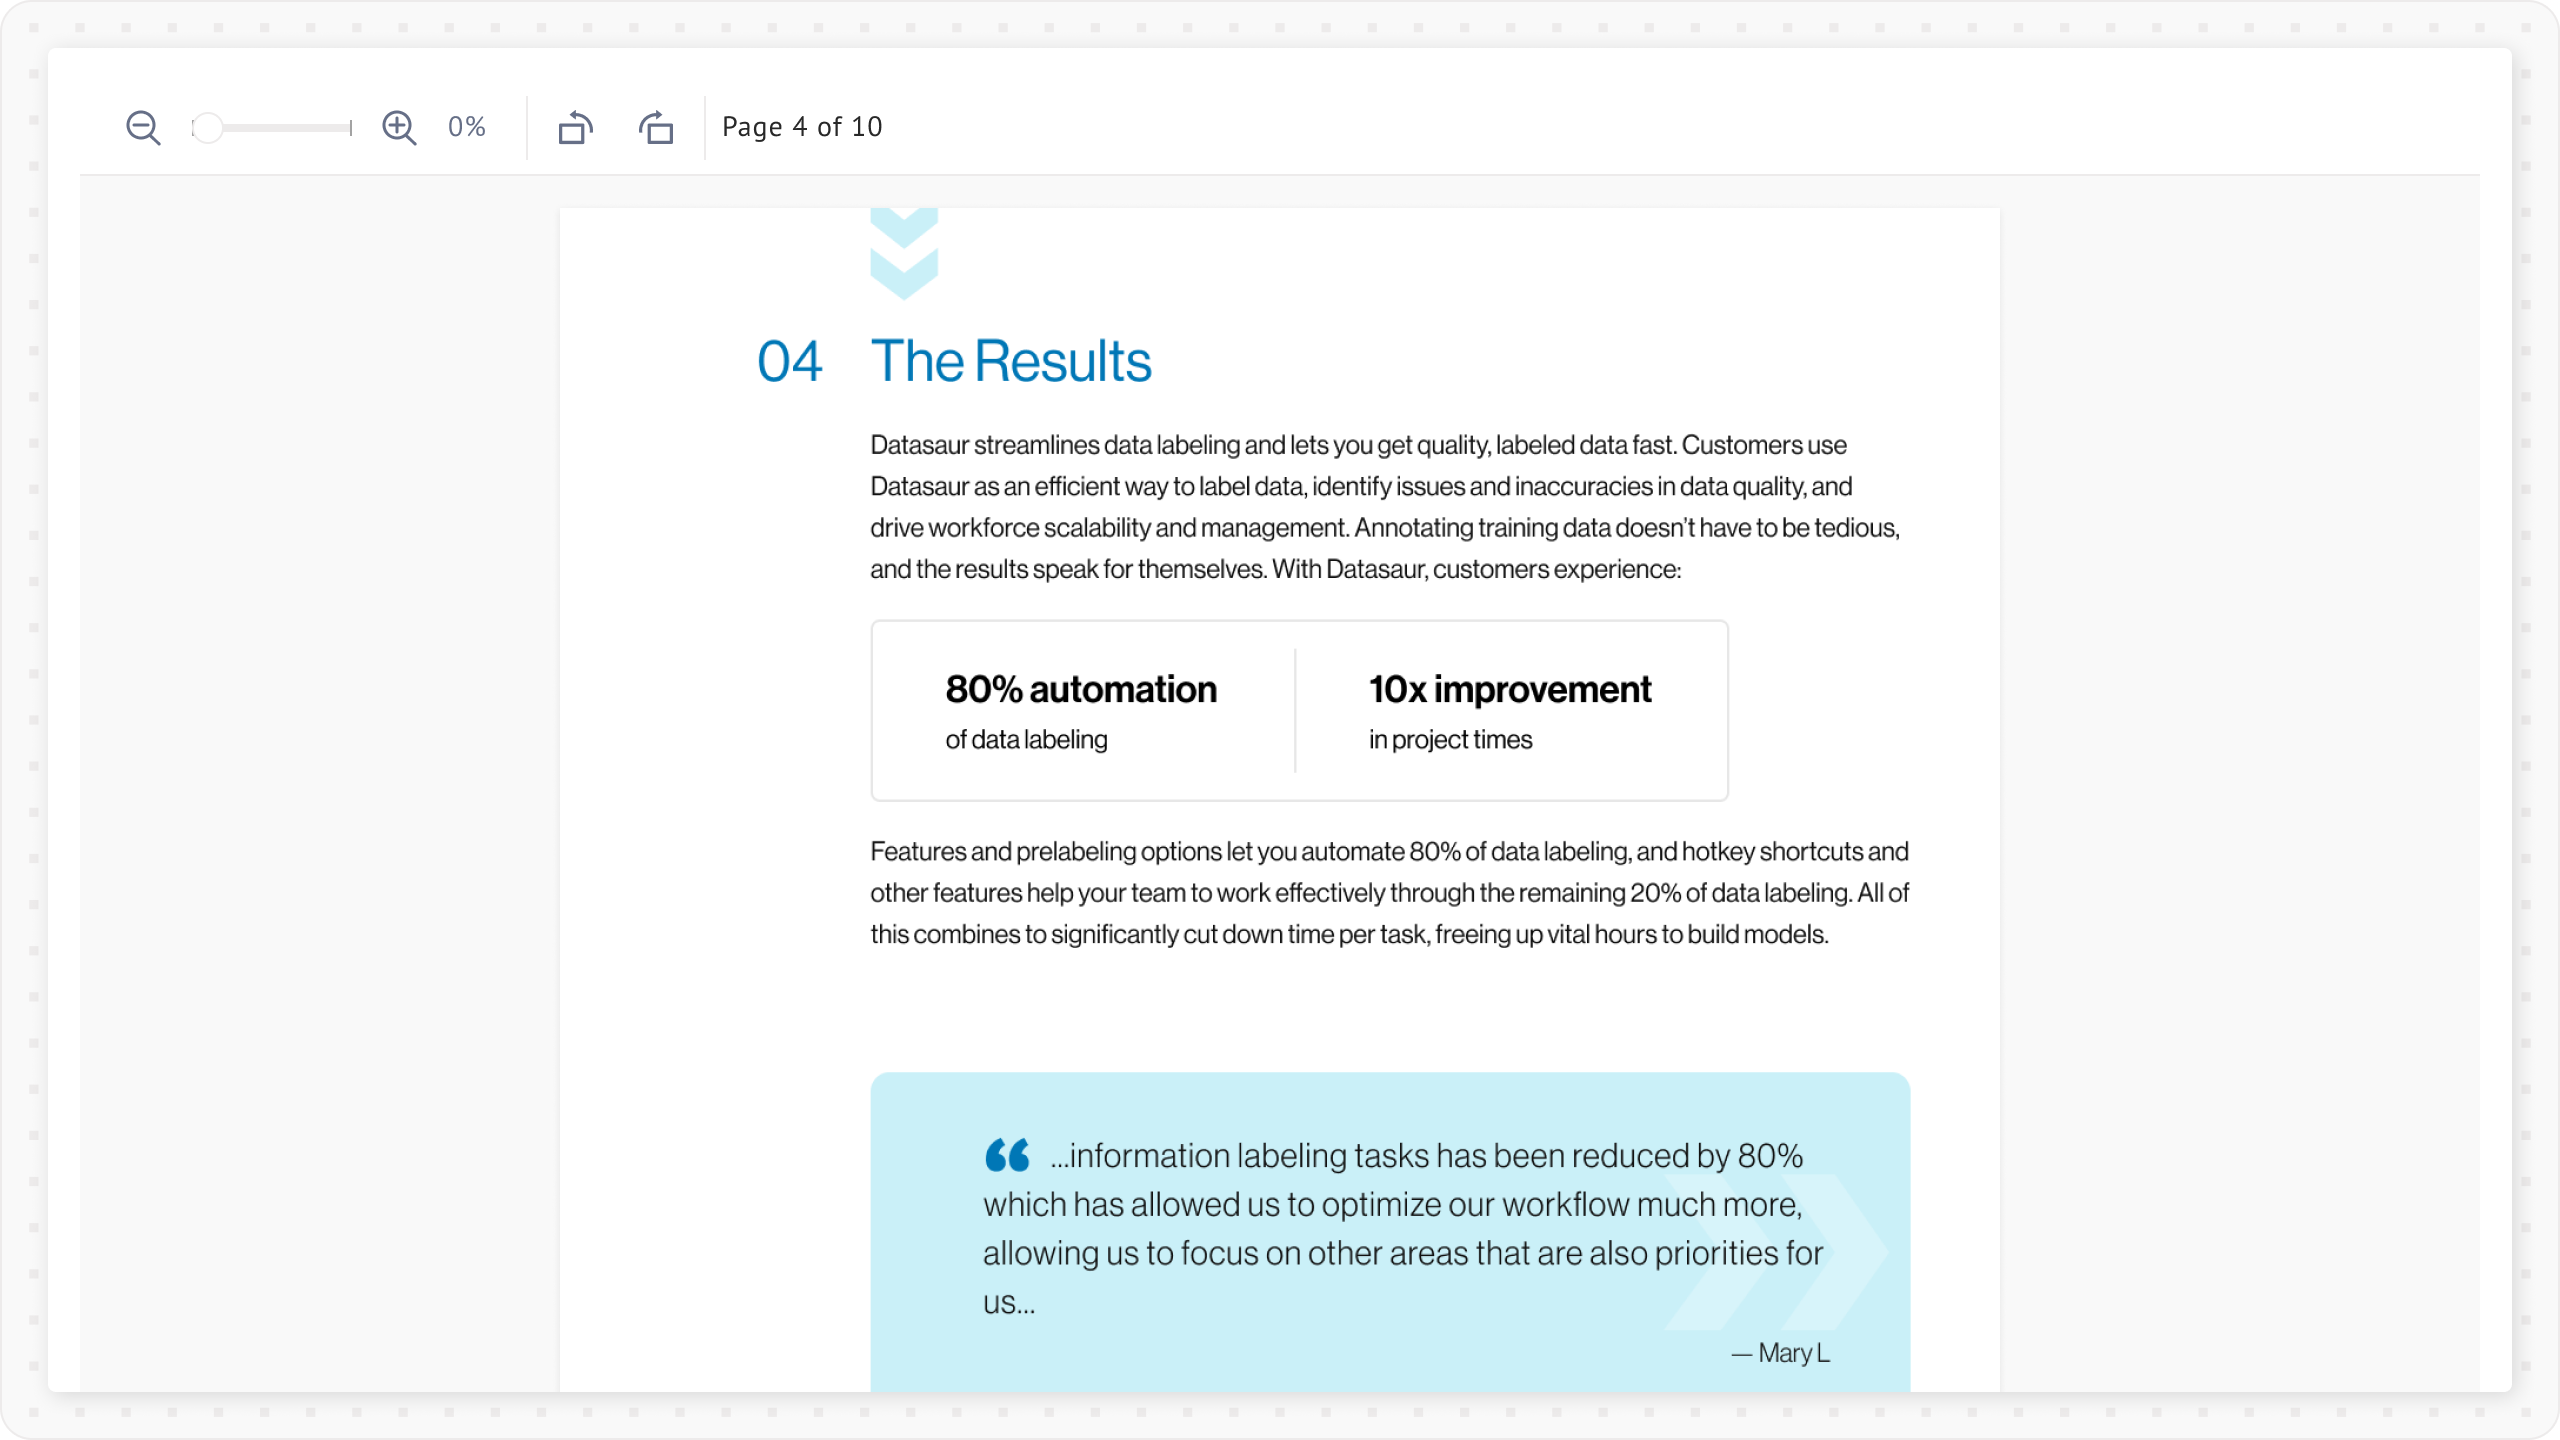Click "The Results" section heading
This screenshot has height=1440, width=2560.
1011,361
